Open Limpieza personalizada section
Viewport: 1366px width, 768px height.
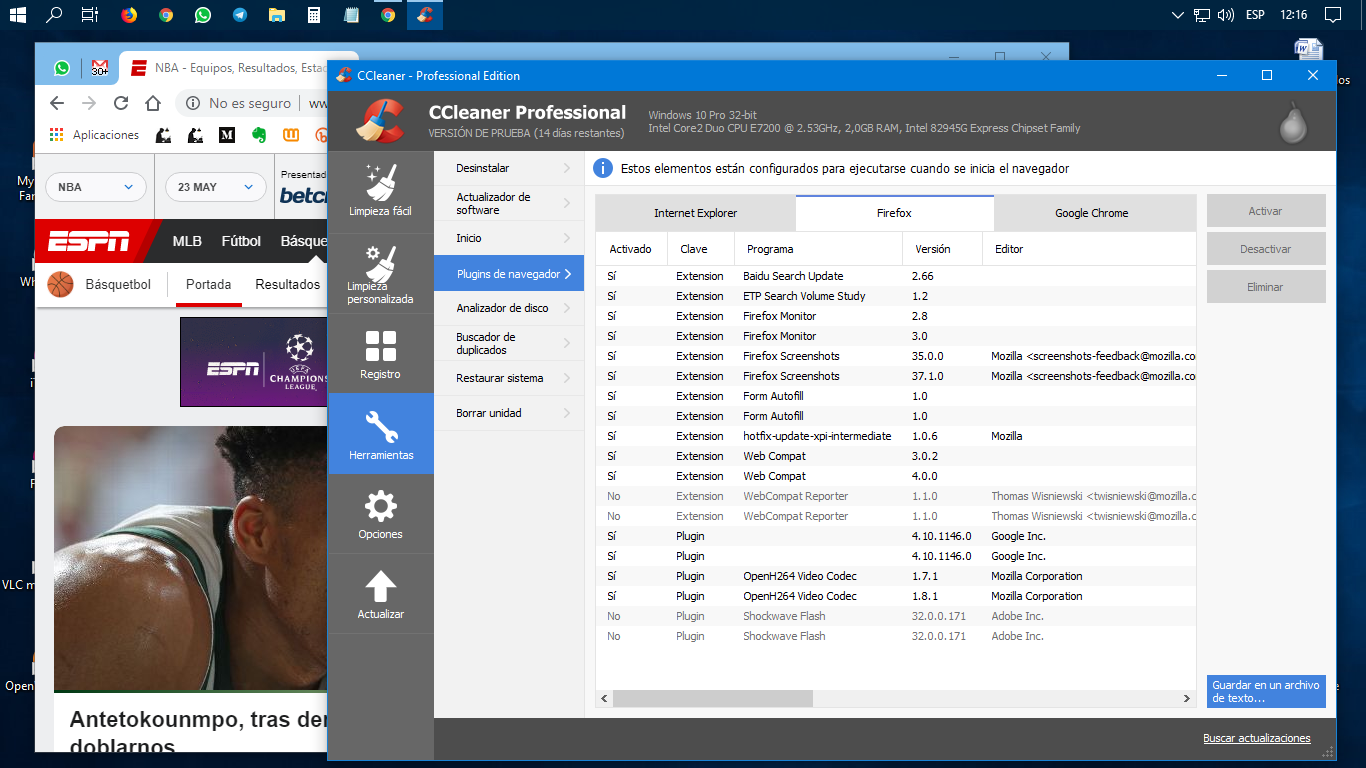point(380,274)
